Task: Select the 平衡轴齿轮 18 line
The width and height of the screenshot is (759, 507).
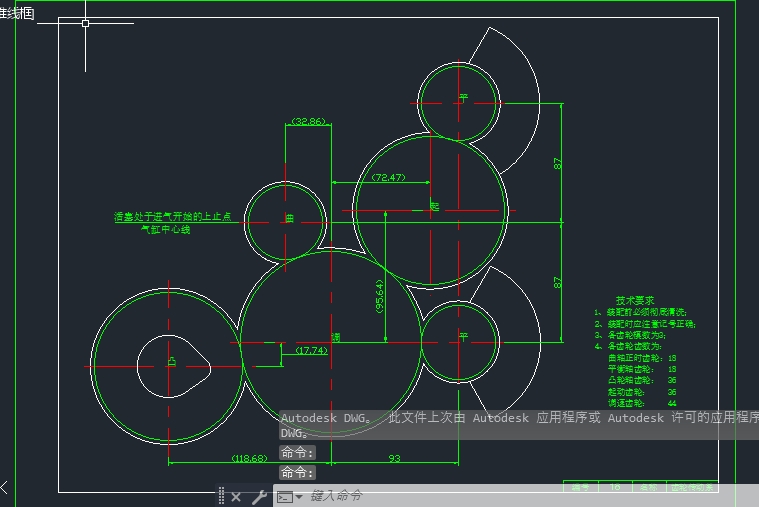Action: coord(642,369)
